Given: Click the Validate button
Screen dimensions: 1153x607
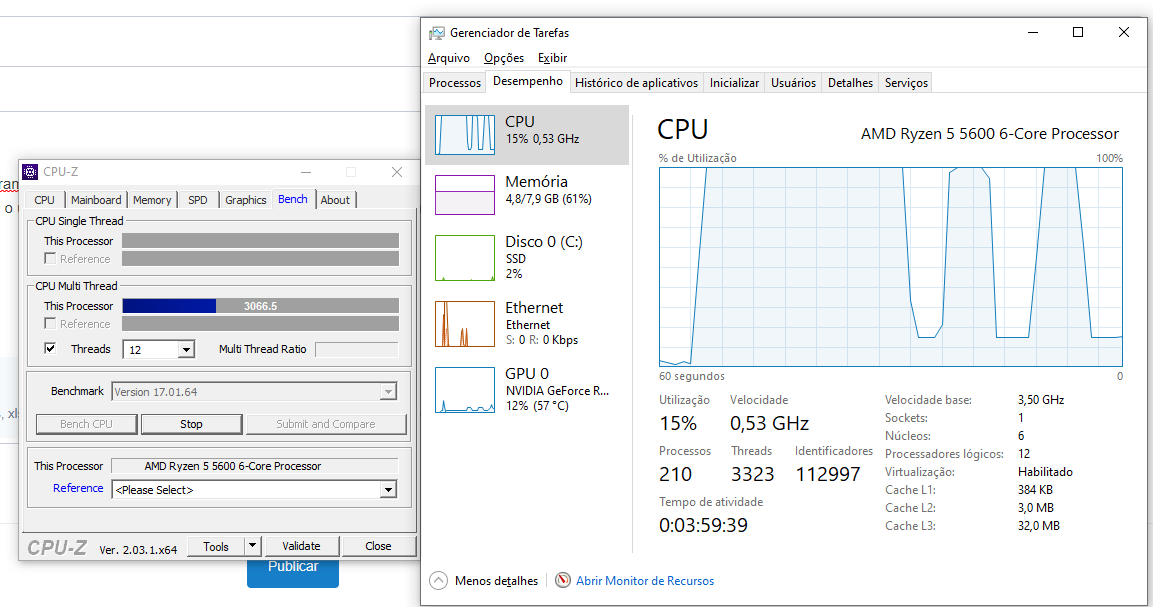Looking at the screenshot, I should coord(301,546).
